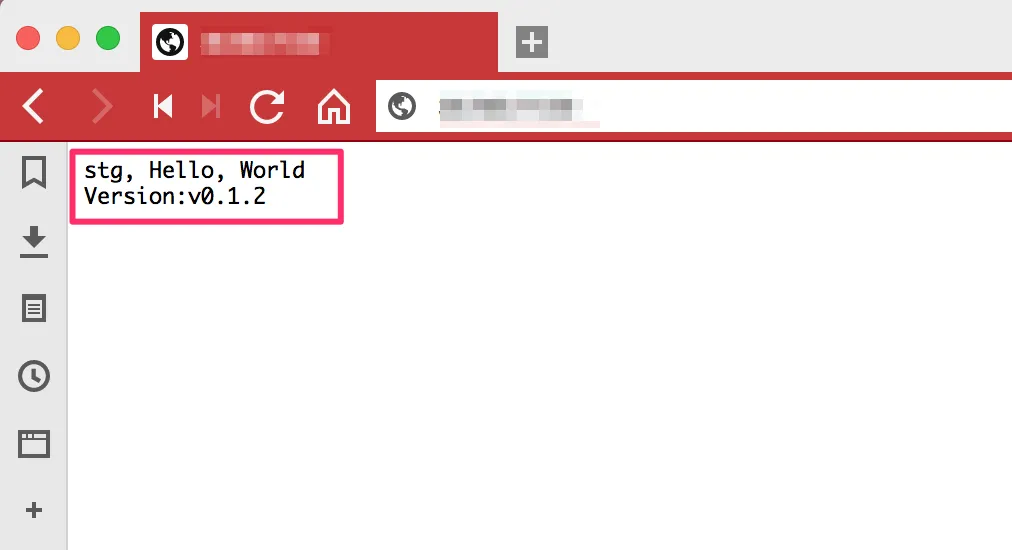Click the Version:v0.1.2 text line
The height and width of the screenshot is (550, 1012).
[174, 196]
